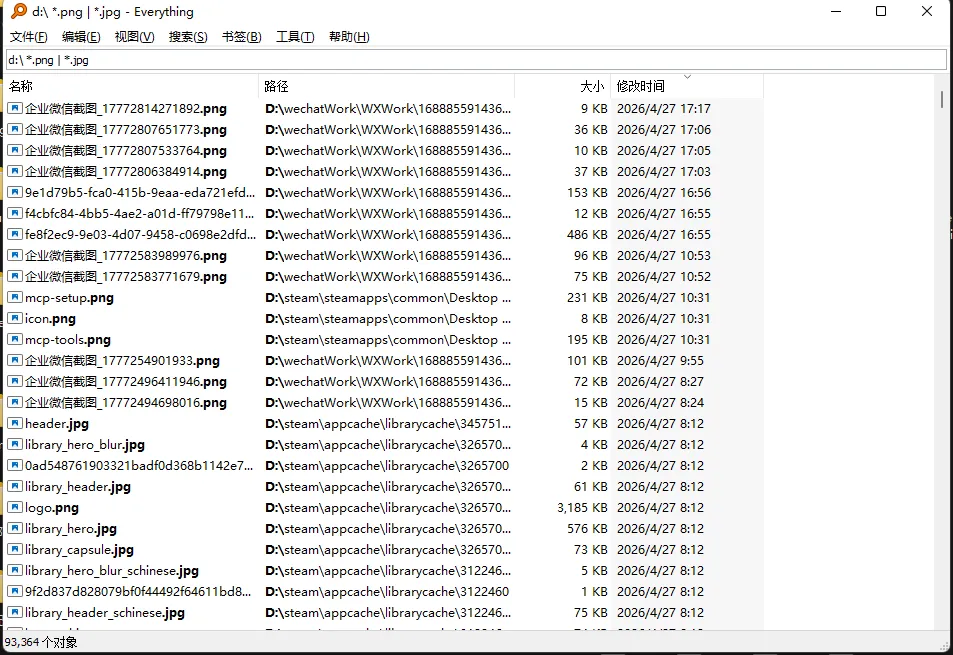Click the icon beside library_hero_blur.jpg

[x=15, y=445]
